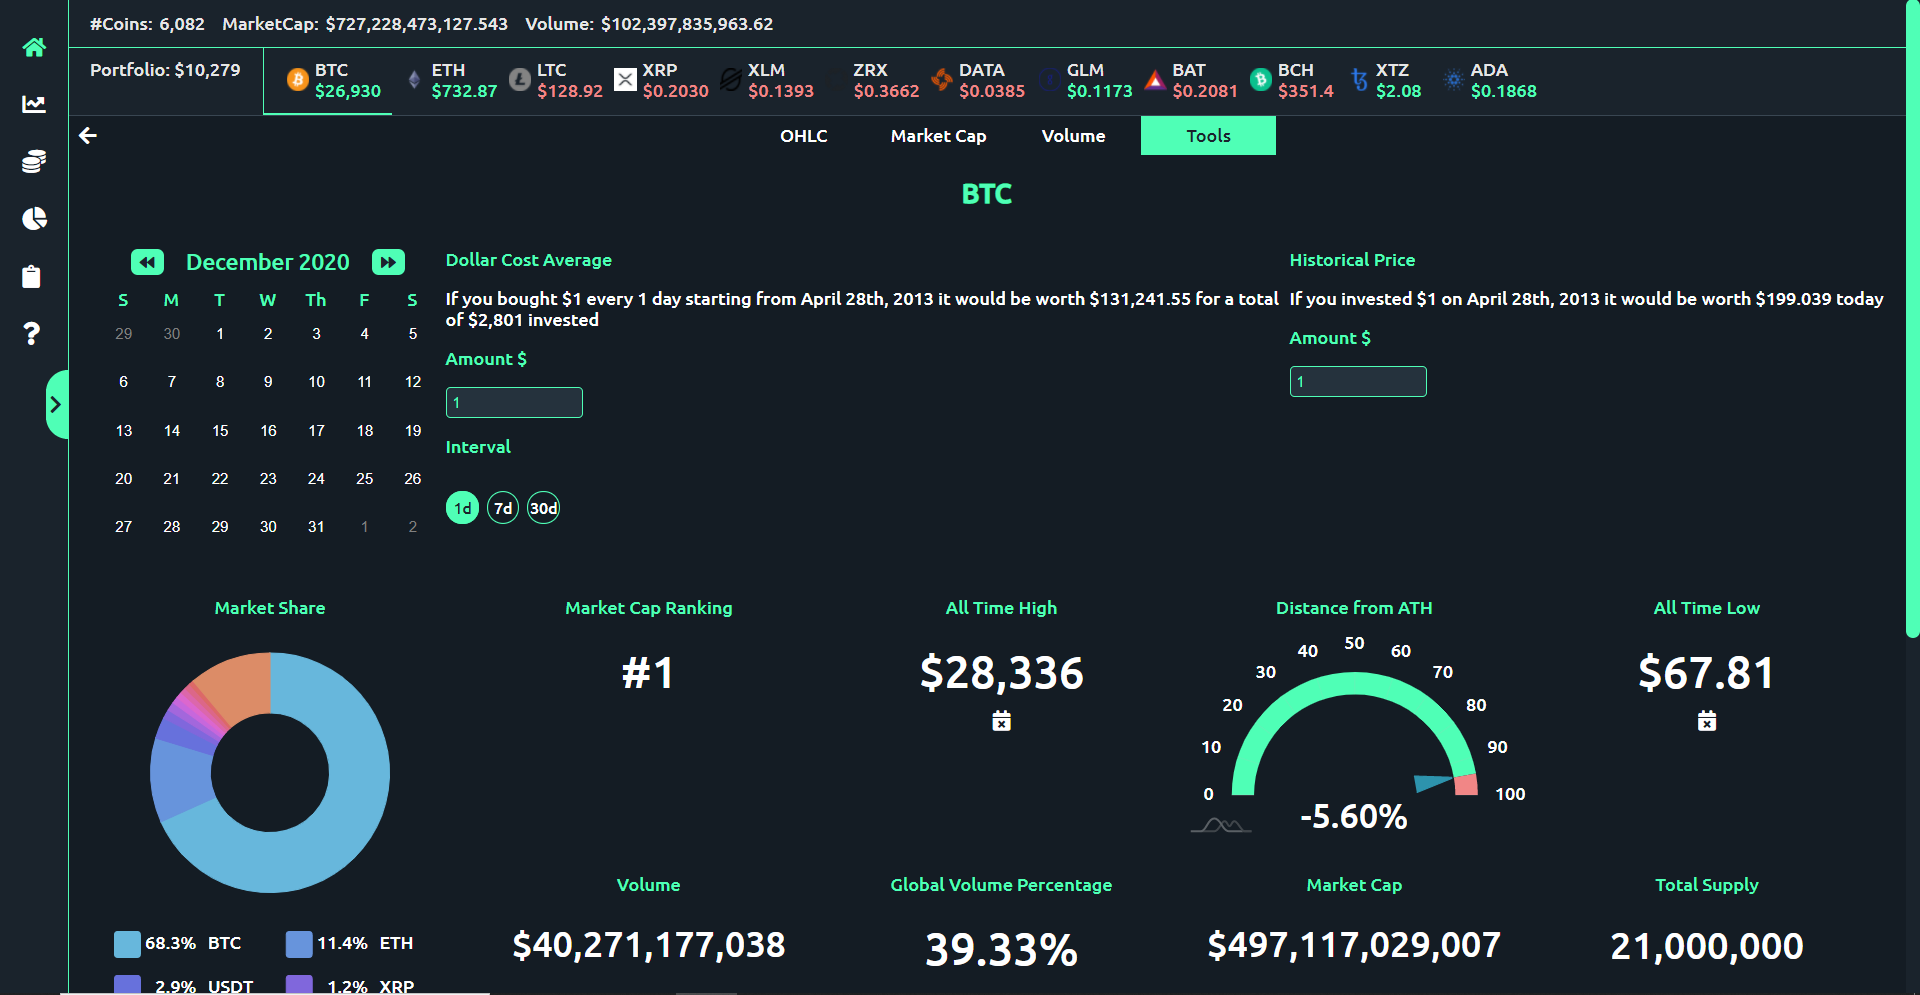Switch to the Volume tab

coord(1073,136)
